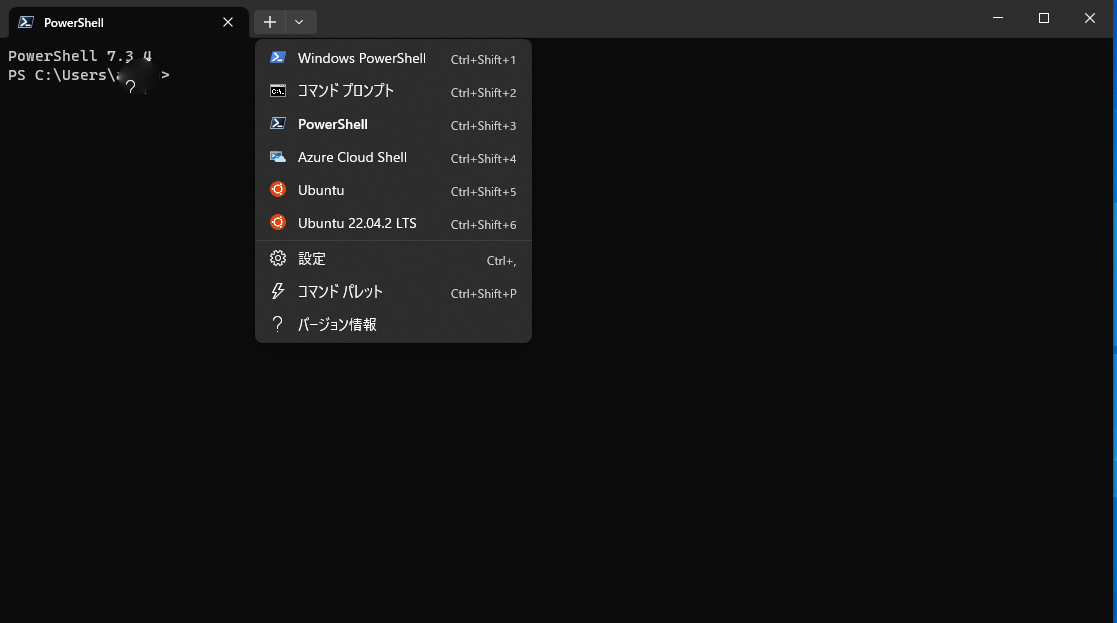This screenshot has width=1117, height=623.
Task: Open a new tab with plus button
Action: click(x=270, y=22)
